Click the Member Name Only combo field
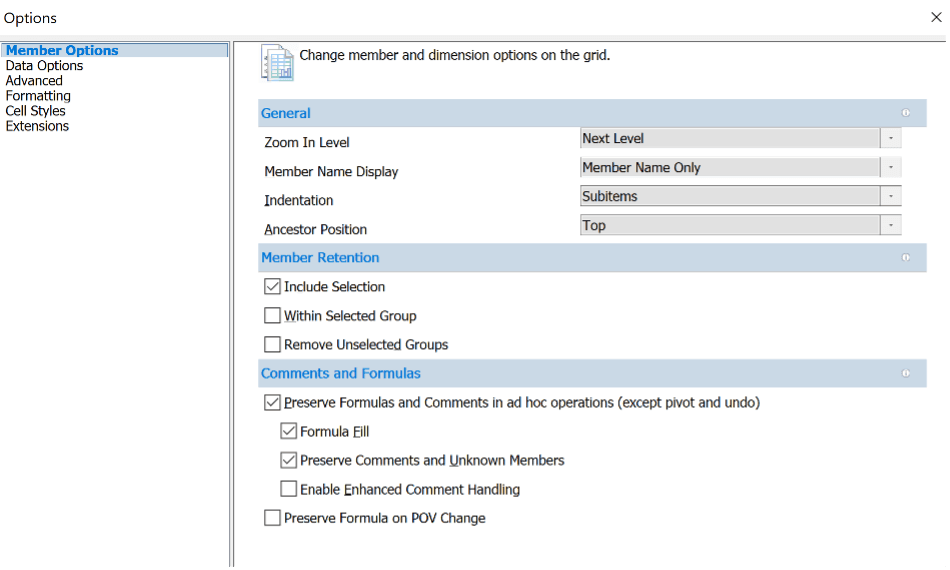 [x=730, y=167]
